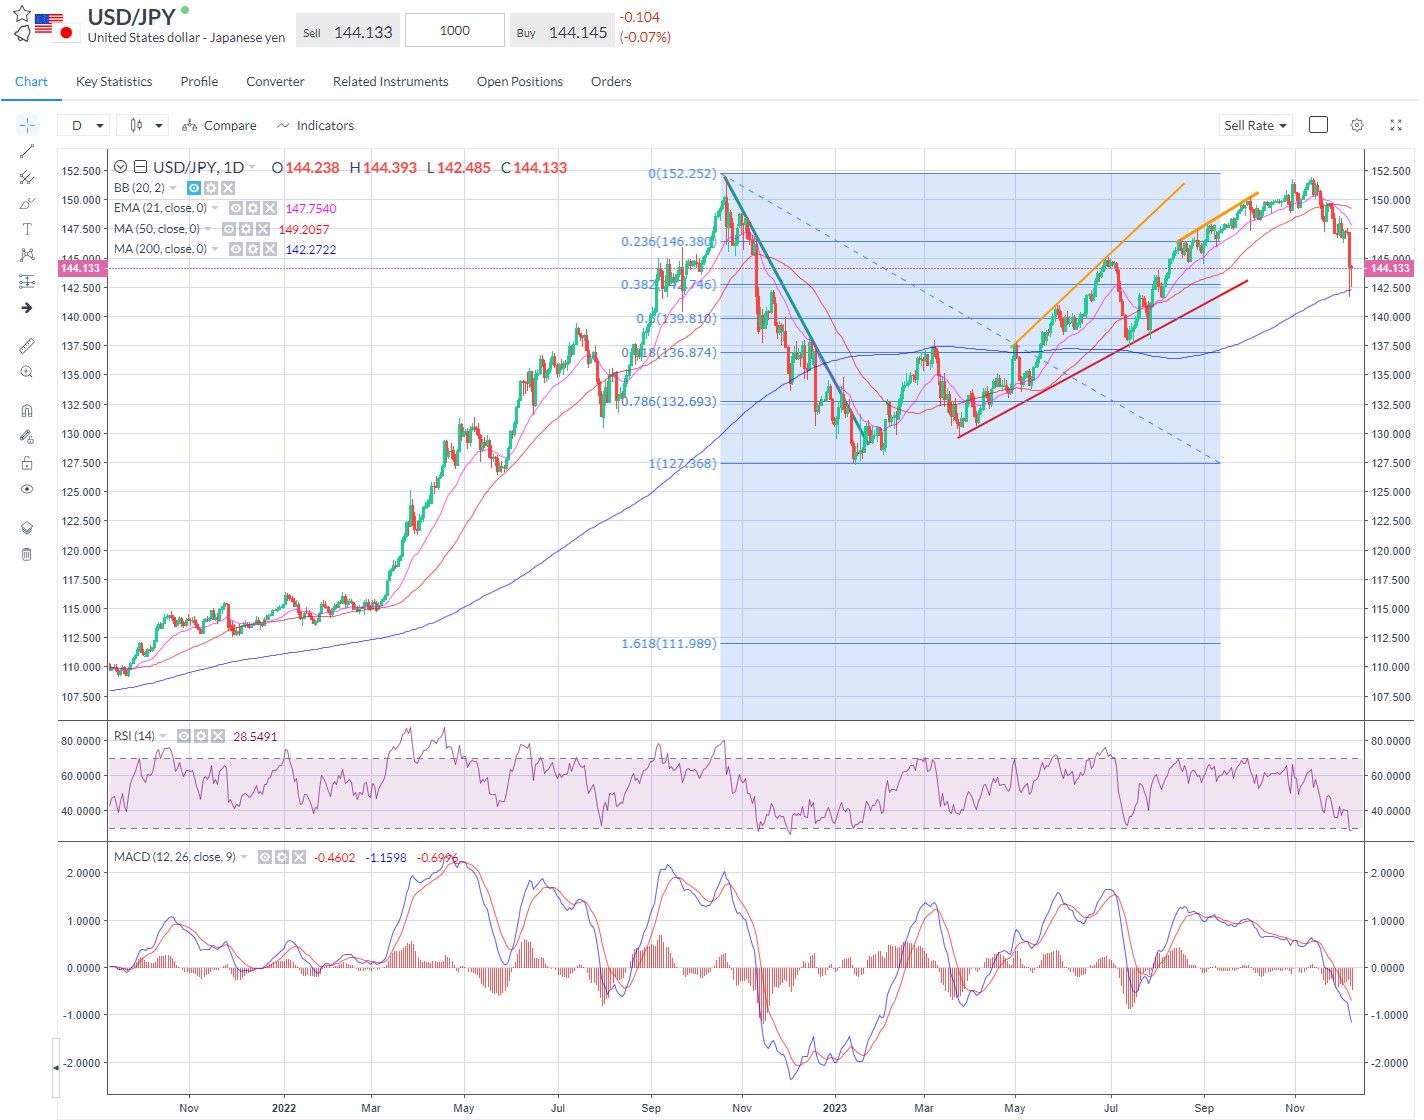Toggle visibility of EMA (21) indicator
Image resolution: width=1424 pixels, height=1120 pixels.
(x=236, y=208)
